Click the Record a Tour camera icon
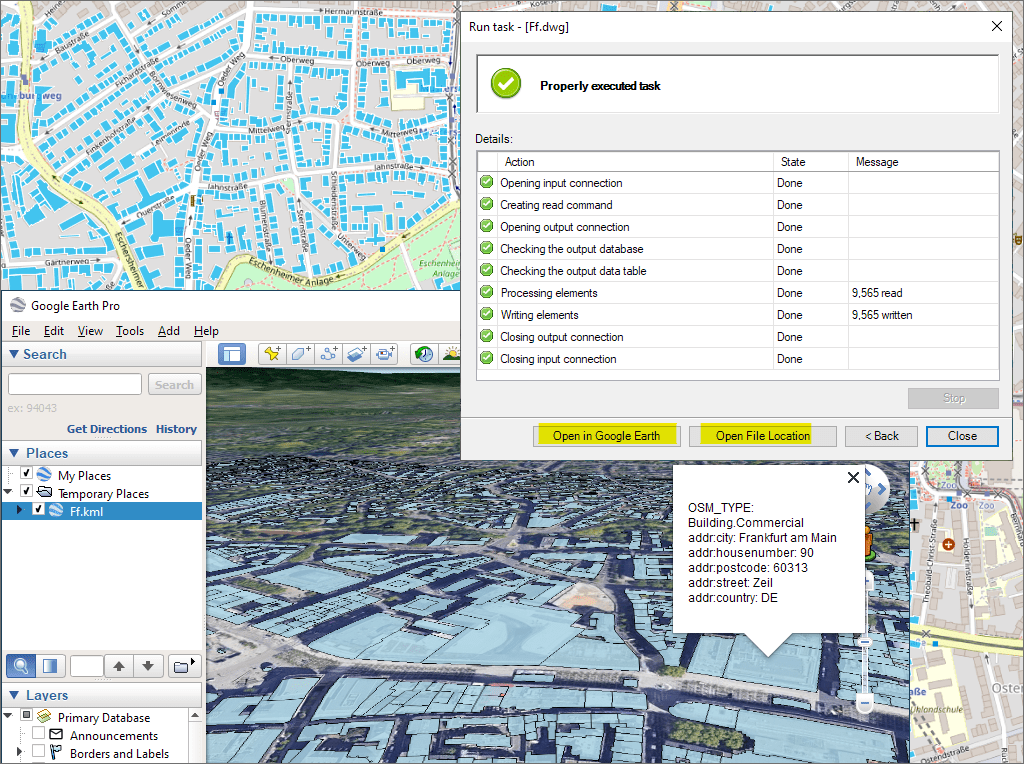1024x764 pixels. (x=385, y=353)
